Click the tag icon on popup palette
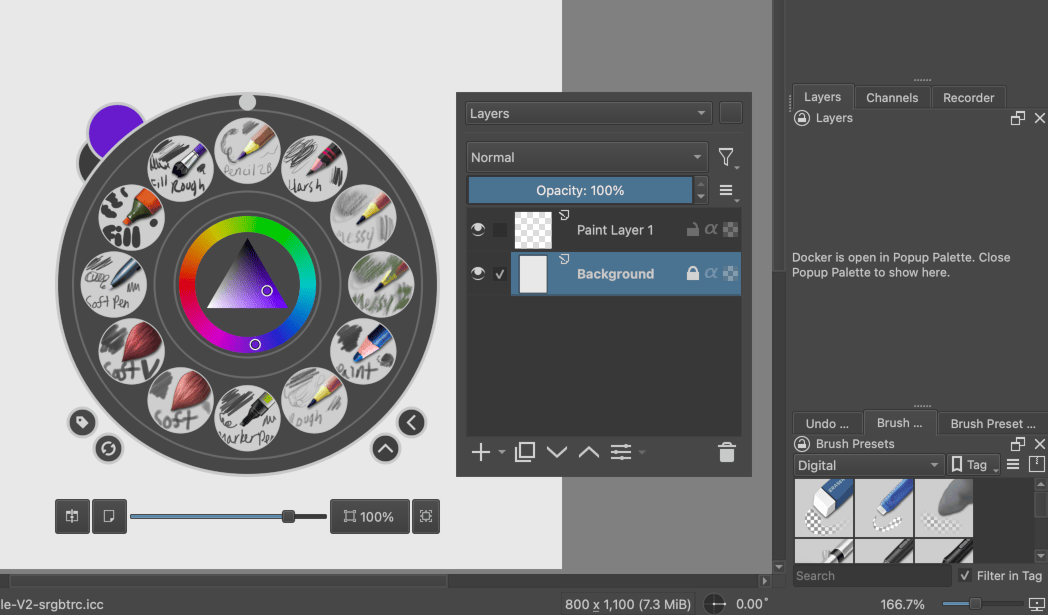Screen dimensions: 1048x615 tap(82, 423)
